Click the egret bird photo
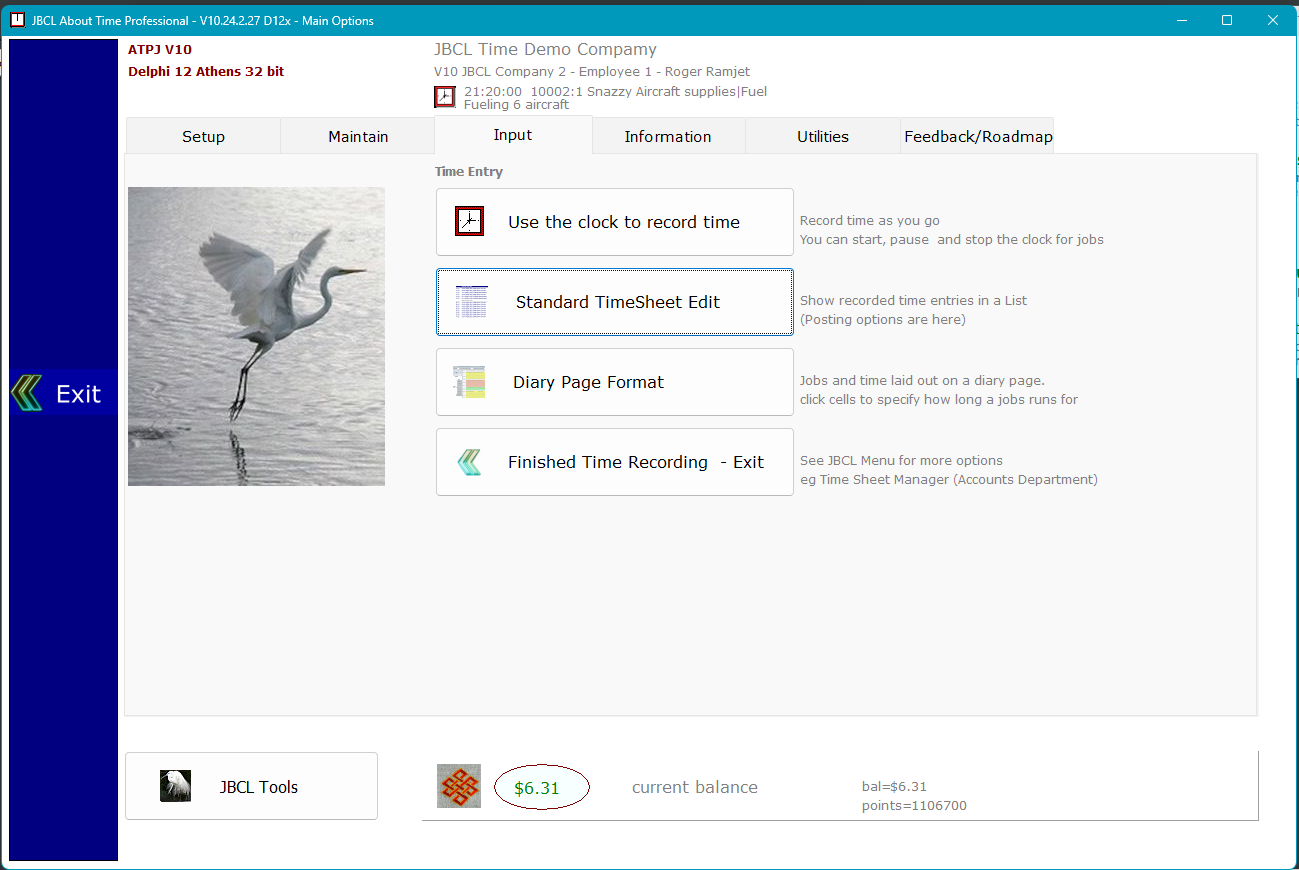 click(x=256, y=336)
